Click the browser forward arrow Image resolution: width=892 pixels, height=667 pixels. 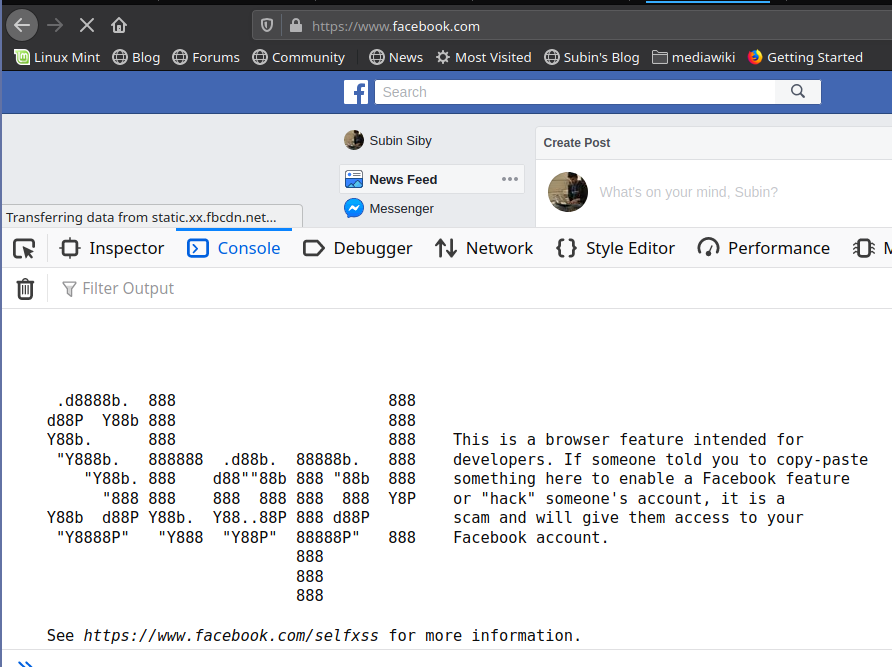[55, 25]
